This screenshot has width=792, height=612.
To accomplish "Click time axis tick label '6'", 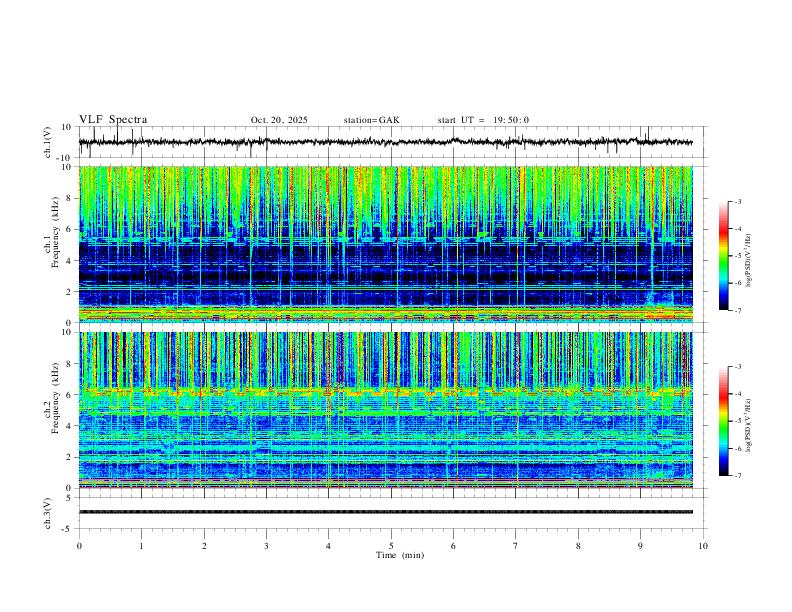I will coord(454,546).
